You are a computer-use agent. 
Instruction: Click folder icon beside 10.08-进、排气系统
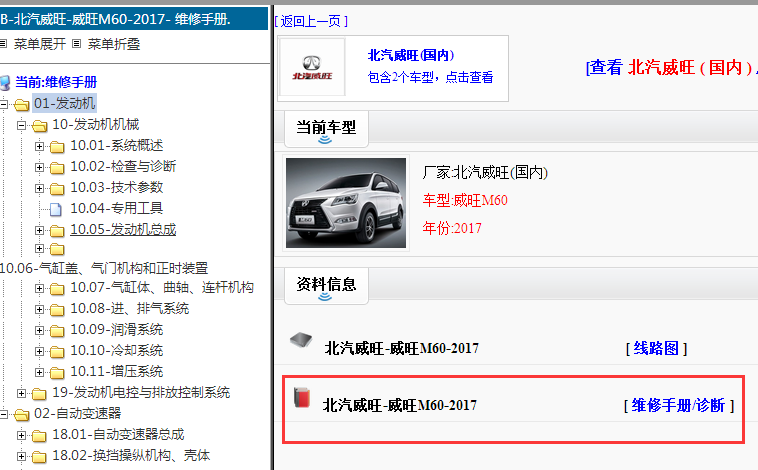(x=57, y=309)
